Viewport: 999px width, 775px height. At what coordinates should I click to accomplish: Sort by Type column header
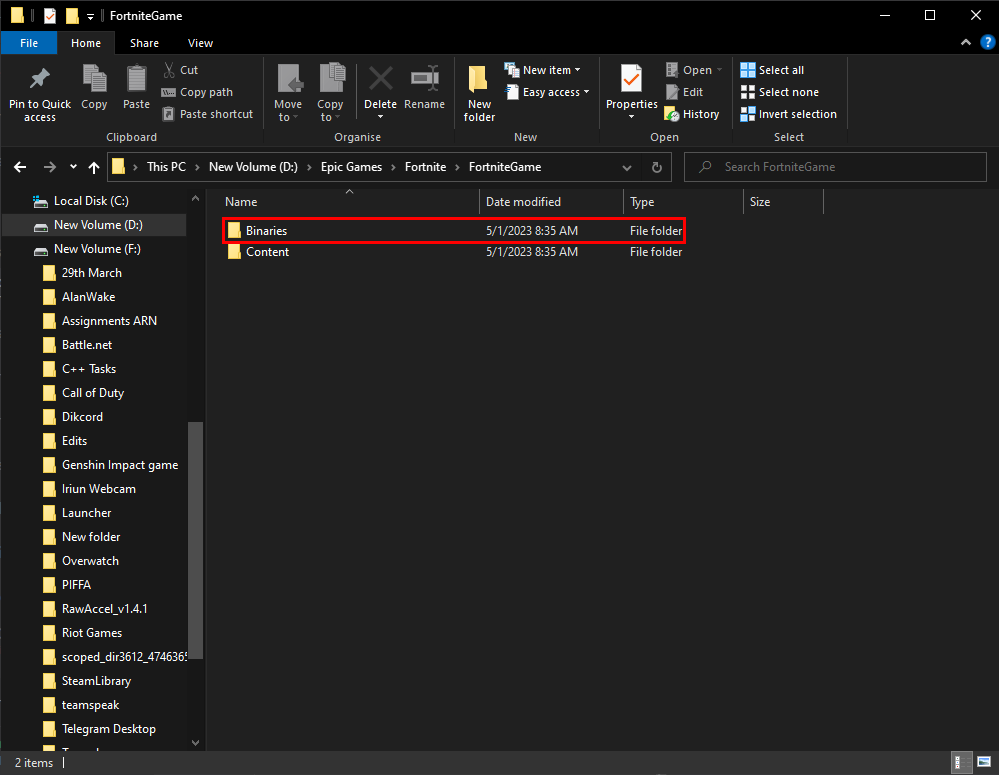683,202
